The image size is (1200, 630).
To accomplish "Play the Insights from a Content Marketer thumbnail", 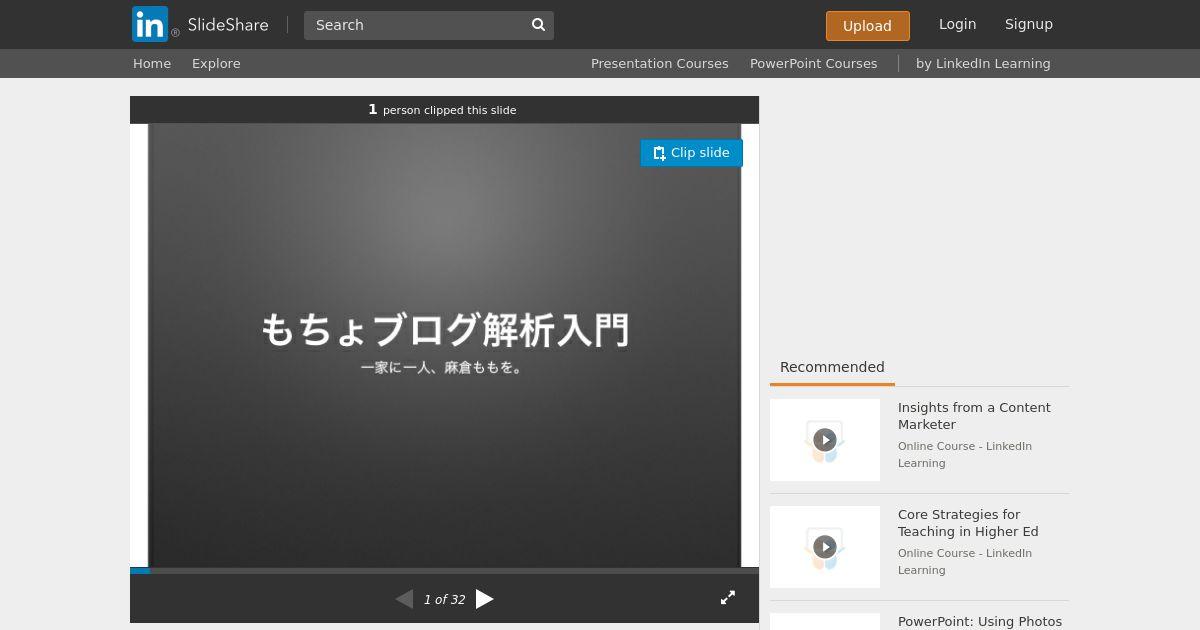I will pos(825,440).
